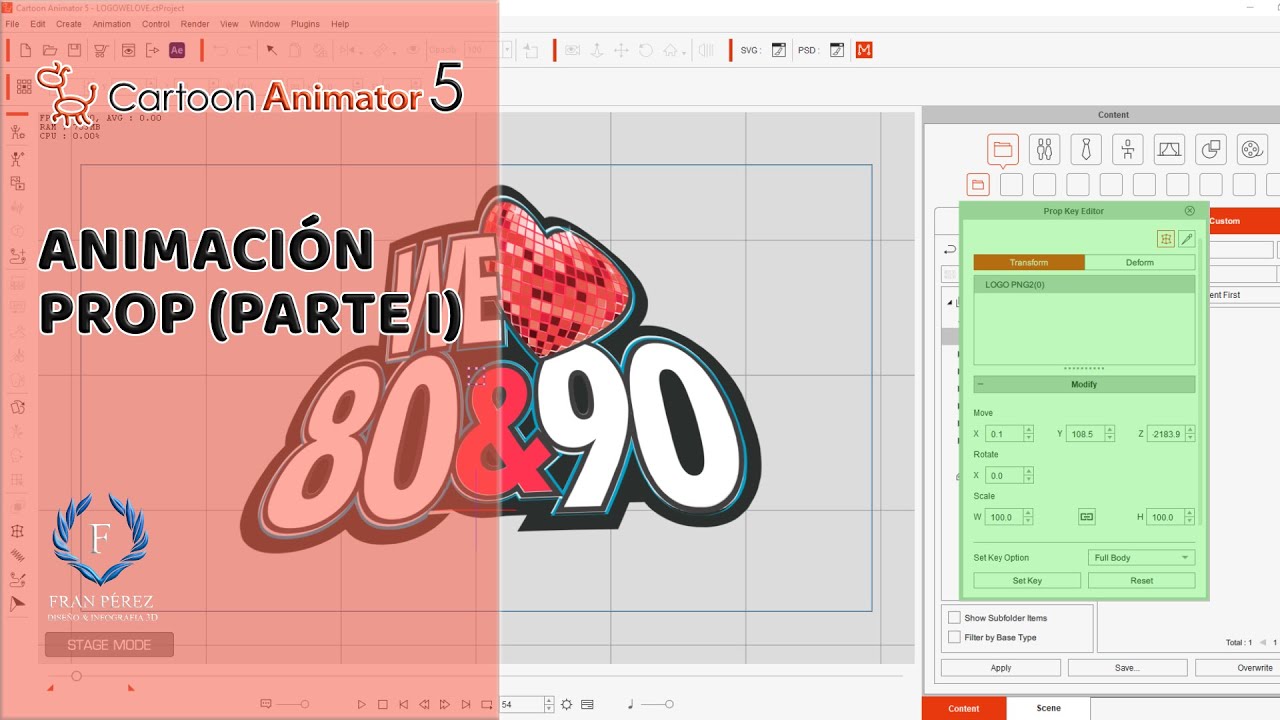1280x720 pixels.
Task: Switch to the Scene tab
Action: point(1049,708)
